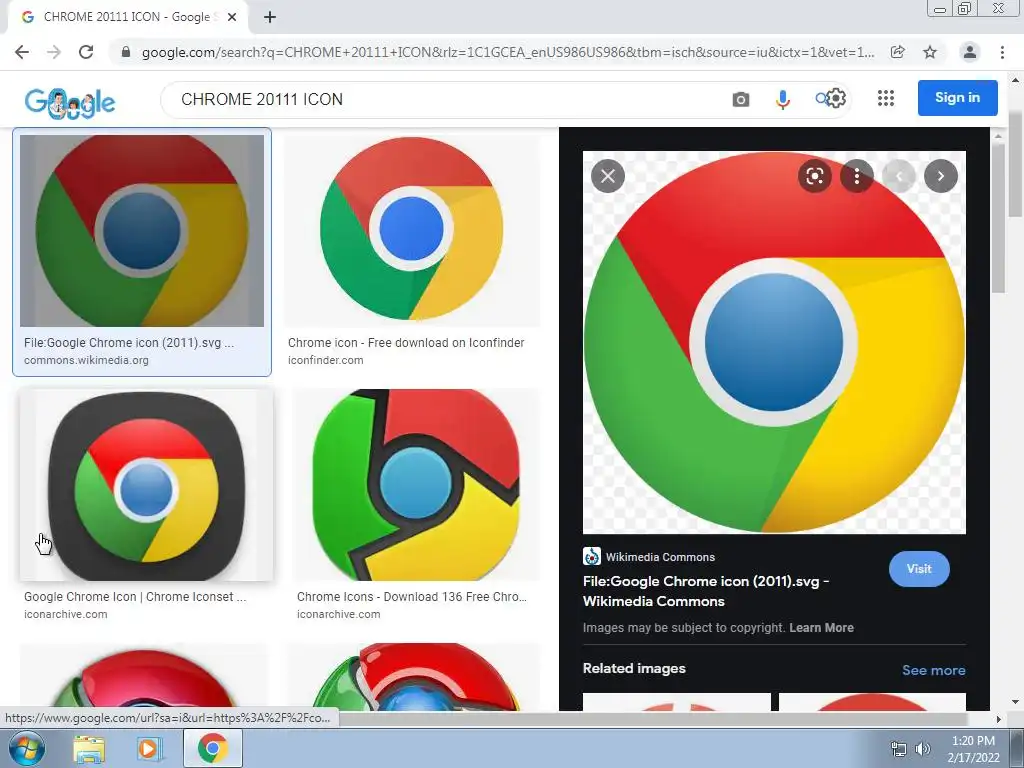
Task: Open the black-outlined Chrome icon thumbnail
Action: click(x=415, y=485)
